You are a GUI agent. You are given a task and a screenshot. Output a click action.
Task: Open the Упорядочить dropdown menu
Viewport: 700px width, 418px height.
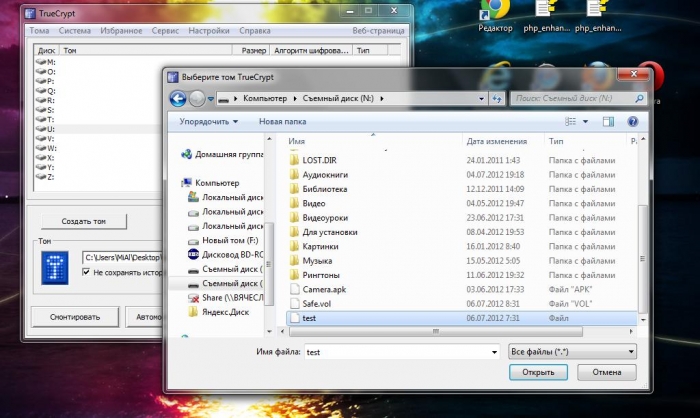[209, 122]
